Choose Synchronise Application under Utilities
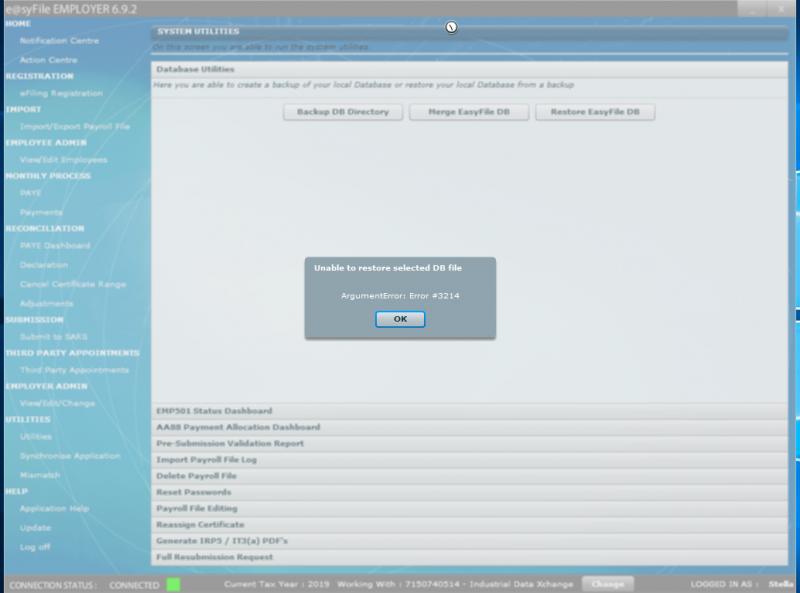 [69, 455]
